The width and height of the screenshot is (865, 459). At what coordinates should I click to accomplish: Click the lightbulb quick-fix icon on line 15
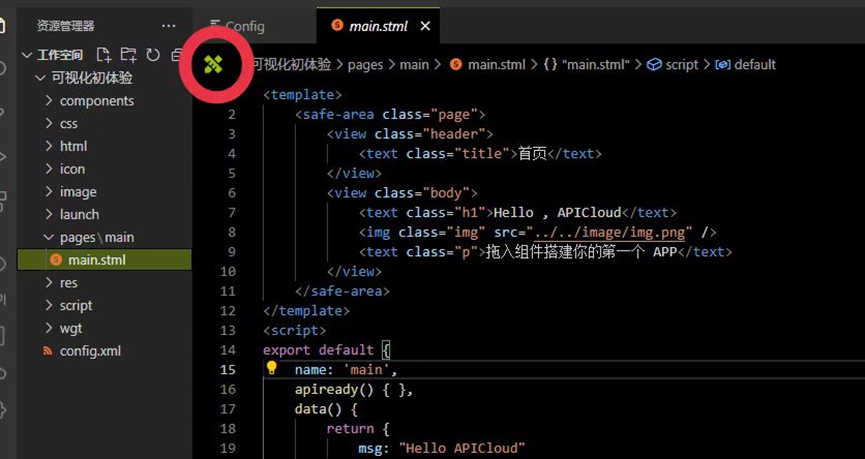pyautogui.click(x=271, y=367)
